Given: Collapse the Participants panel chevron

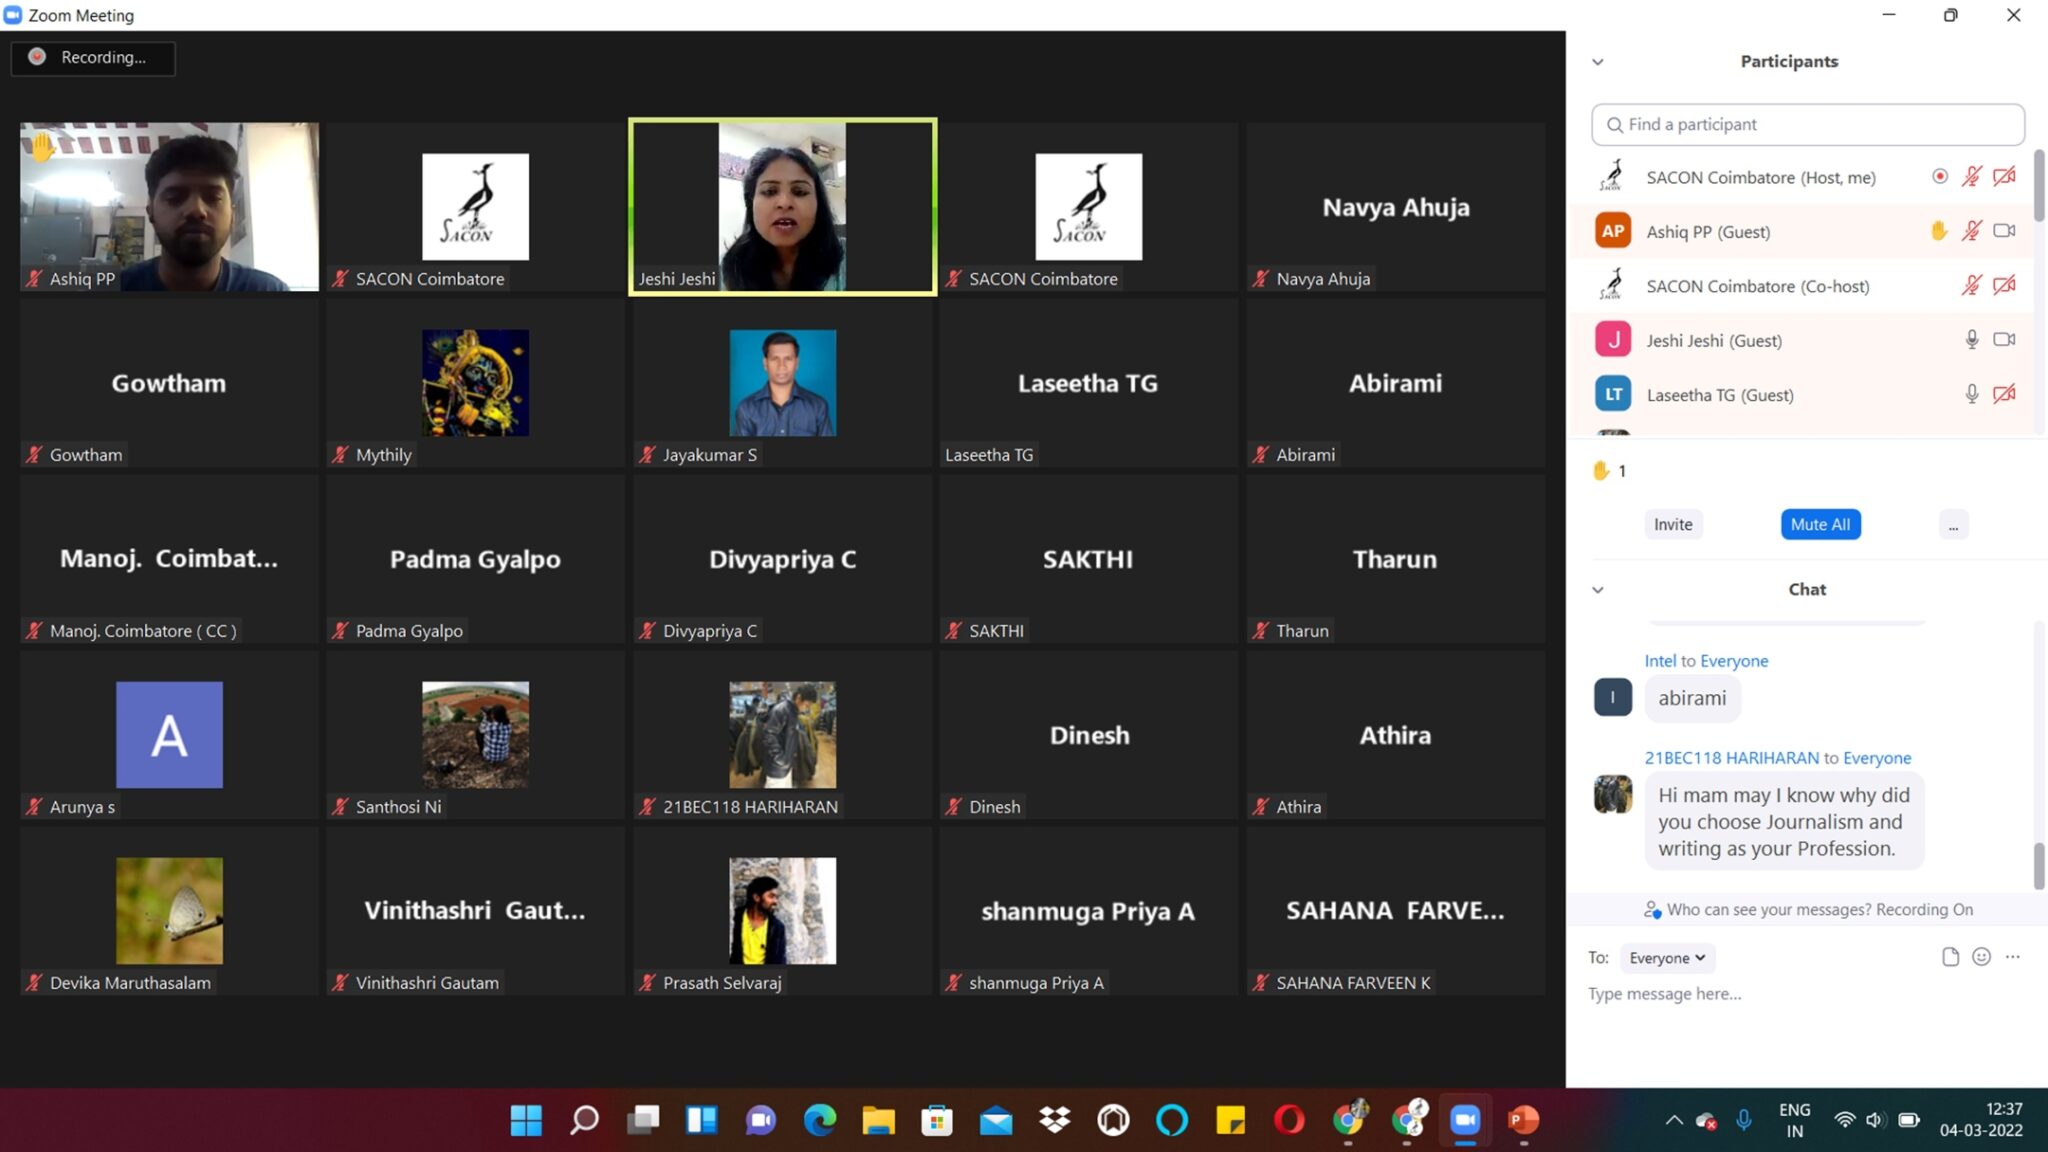Looking at the screenshot, I should click(x=1597, y=62).
